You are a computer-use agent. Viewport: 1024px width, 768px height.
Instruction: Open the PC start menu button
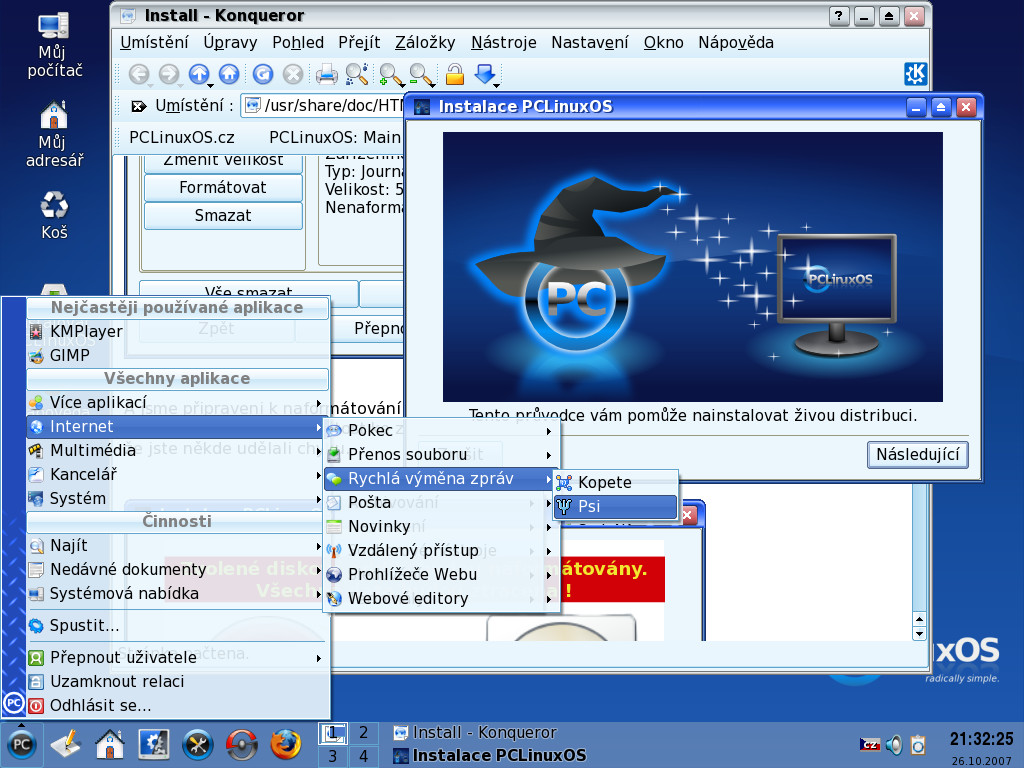[22, 744]
